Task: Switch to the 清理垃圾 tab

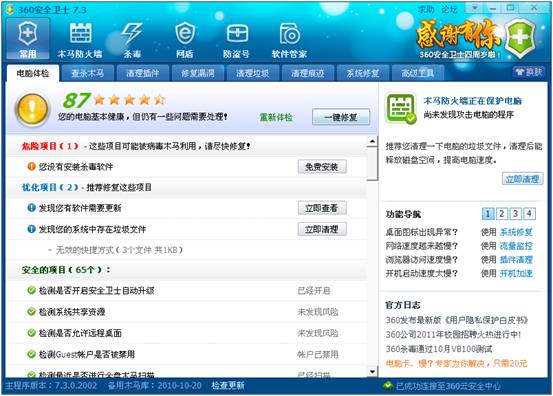Action: coord(253,73)
